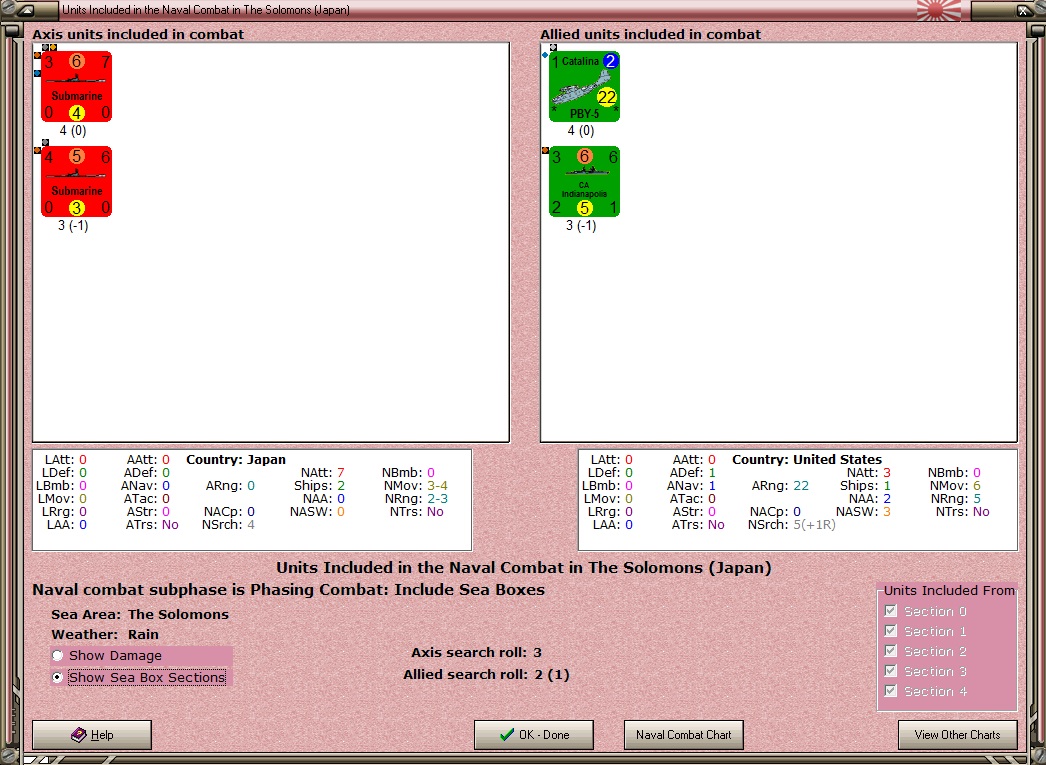This screenshot has width=1046, height=765.
Task: Click blue status marker beside top Submarine
Action: 37,73
